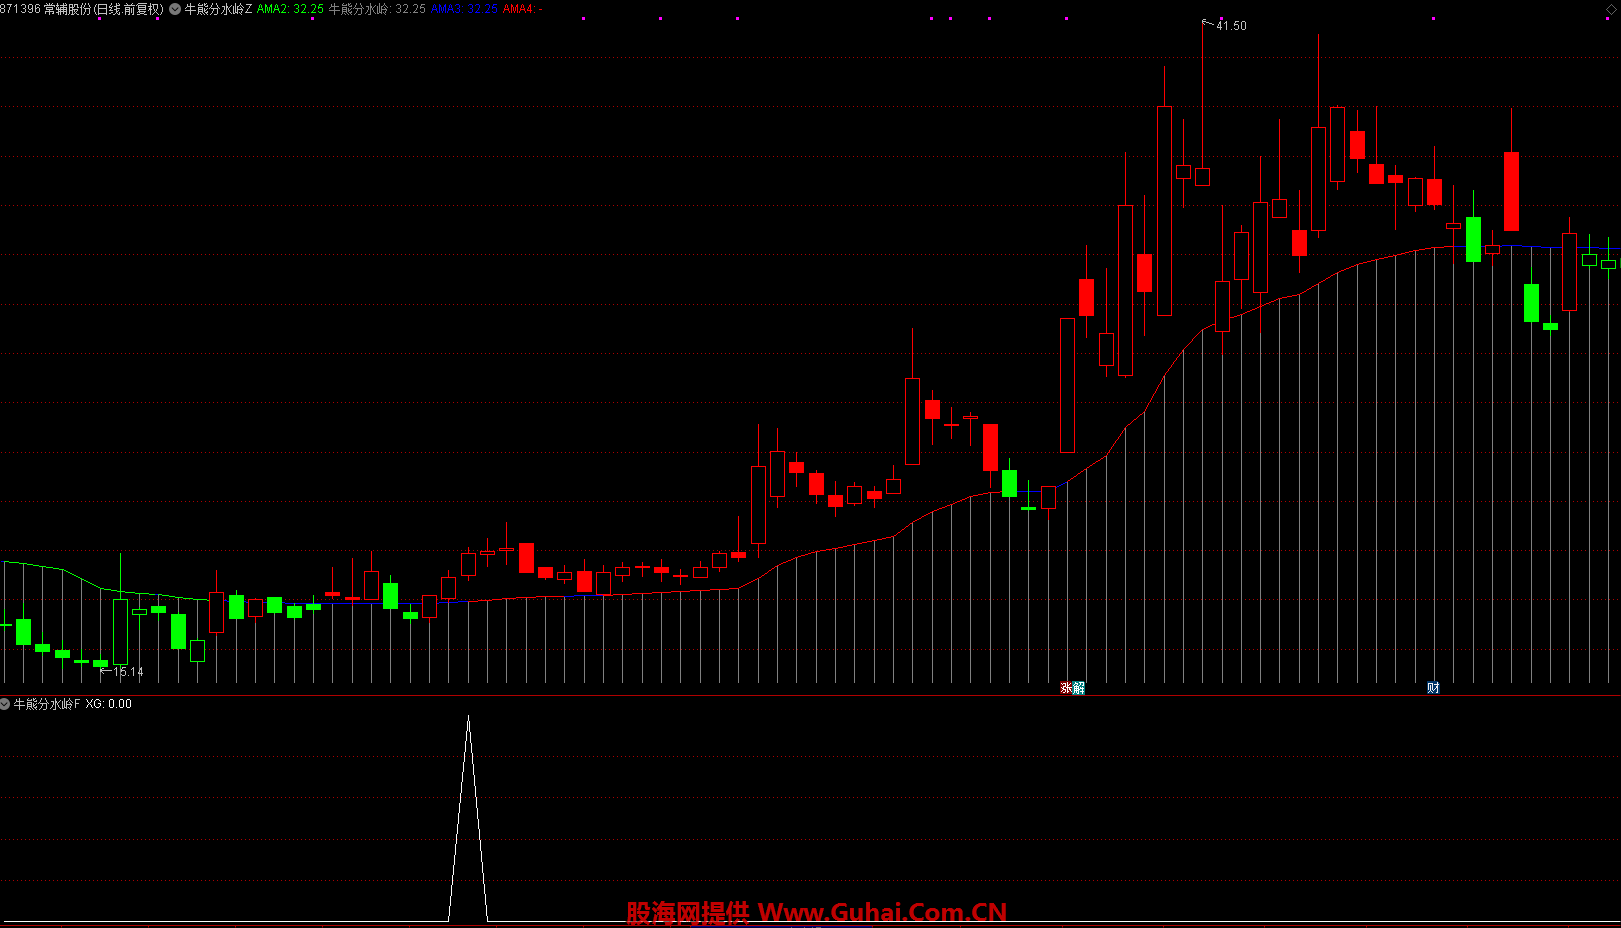
Task: Click the XG: 0.00 value
Action: pos(108,704)
